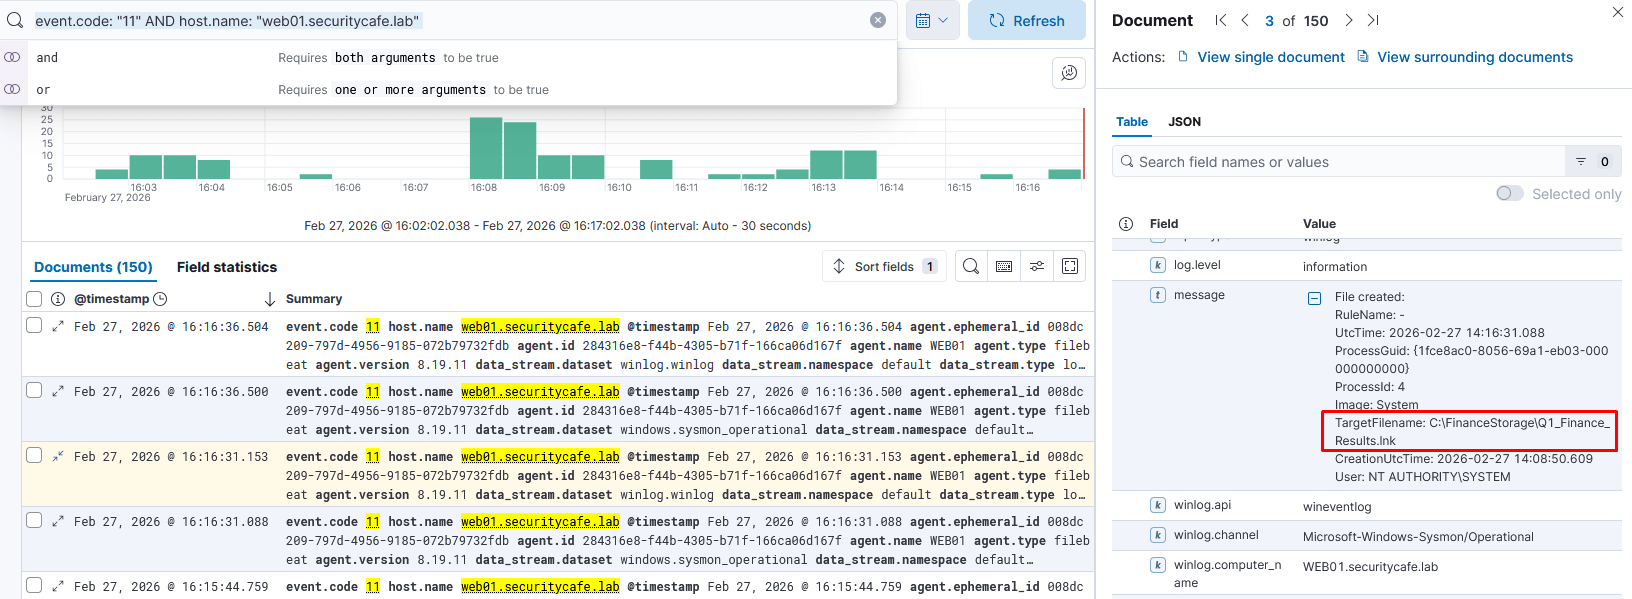Image resolution: width=1632 pixels, height=599 pixels.
Task: Clear the query with the X button
Action: click(x=878, y=20)
